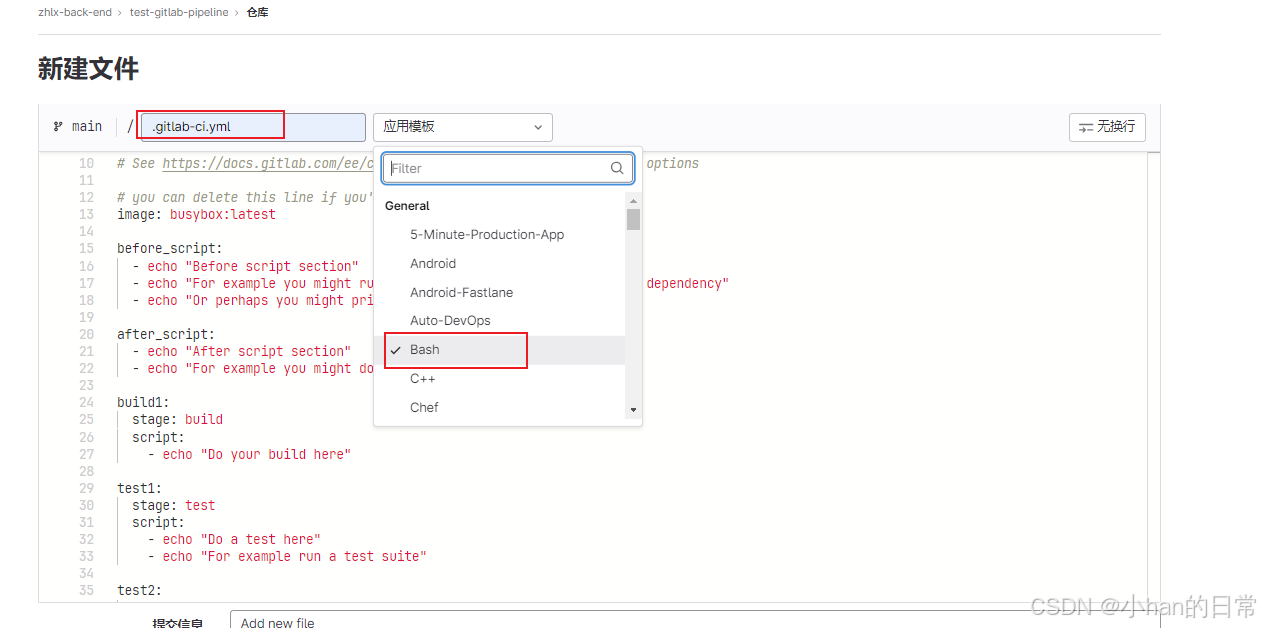Click the script: line under build1

coord(158,437)
